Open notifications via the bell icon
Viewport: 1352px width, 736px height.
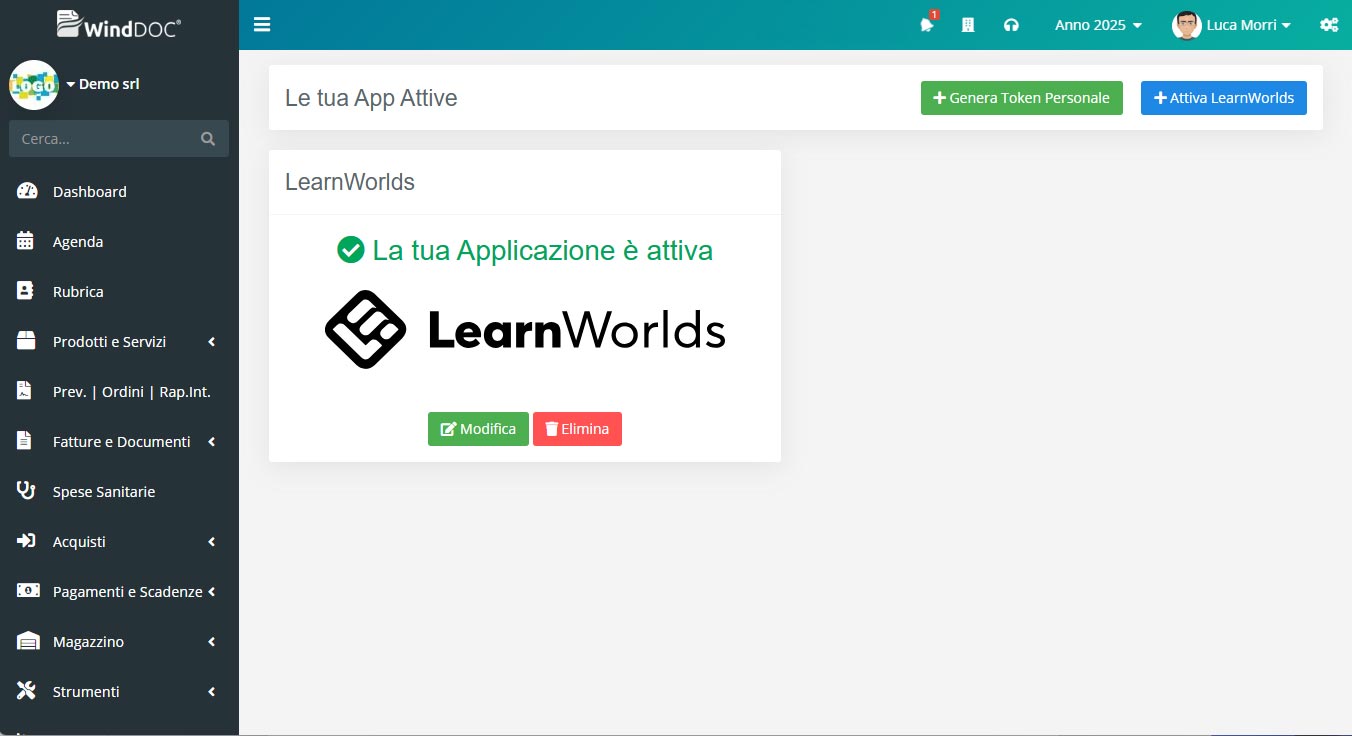(x=925, y=25)
